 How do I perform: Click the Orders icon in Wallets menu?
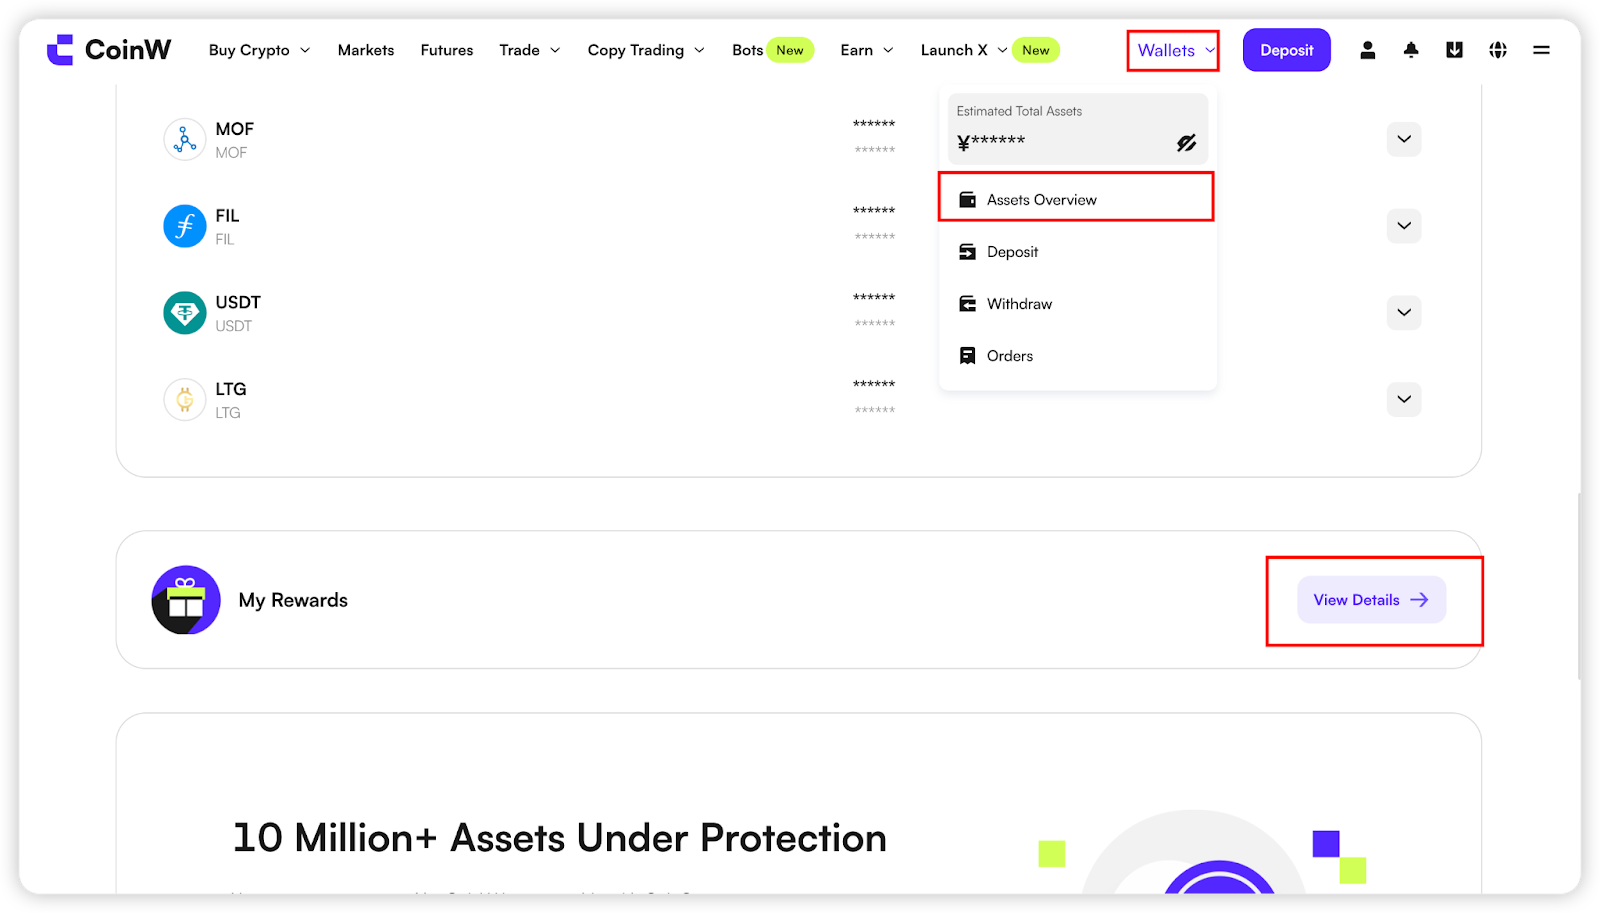coord(967,356)
